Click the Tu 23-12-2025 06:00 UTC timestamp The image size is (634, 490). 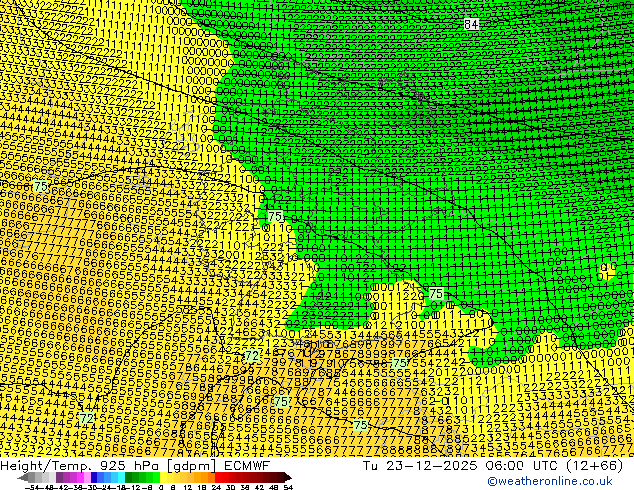coord(493,465)
